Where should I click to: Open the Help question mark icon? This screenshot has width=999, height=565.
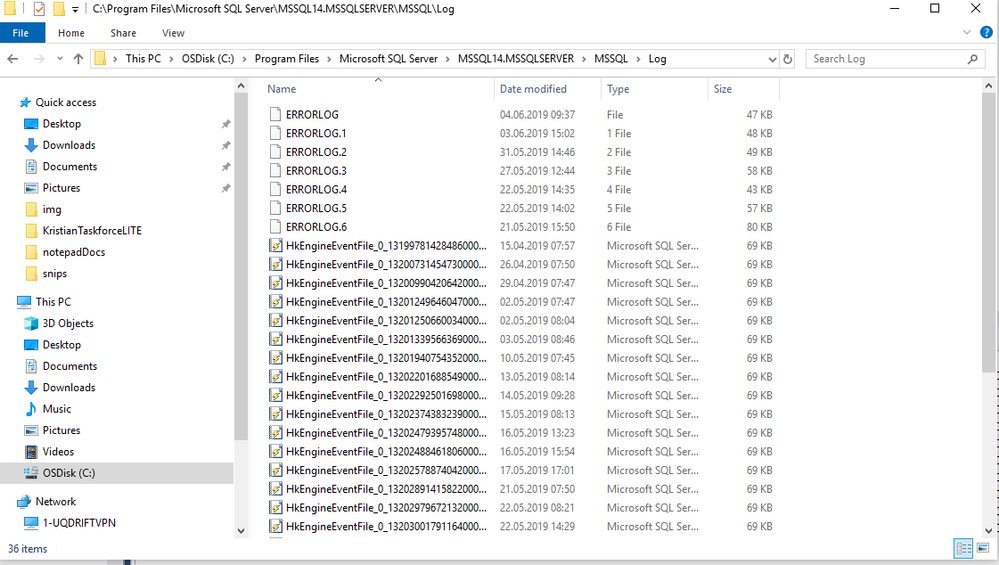(x=986, y=32)
